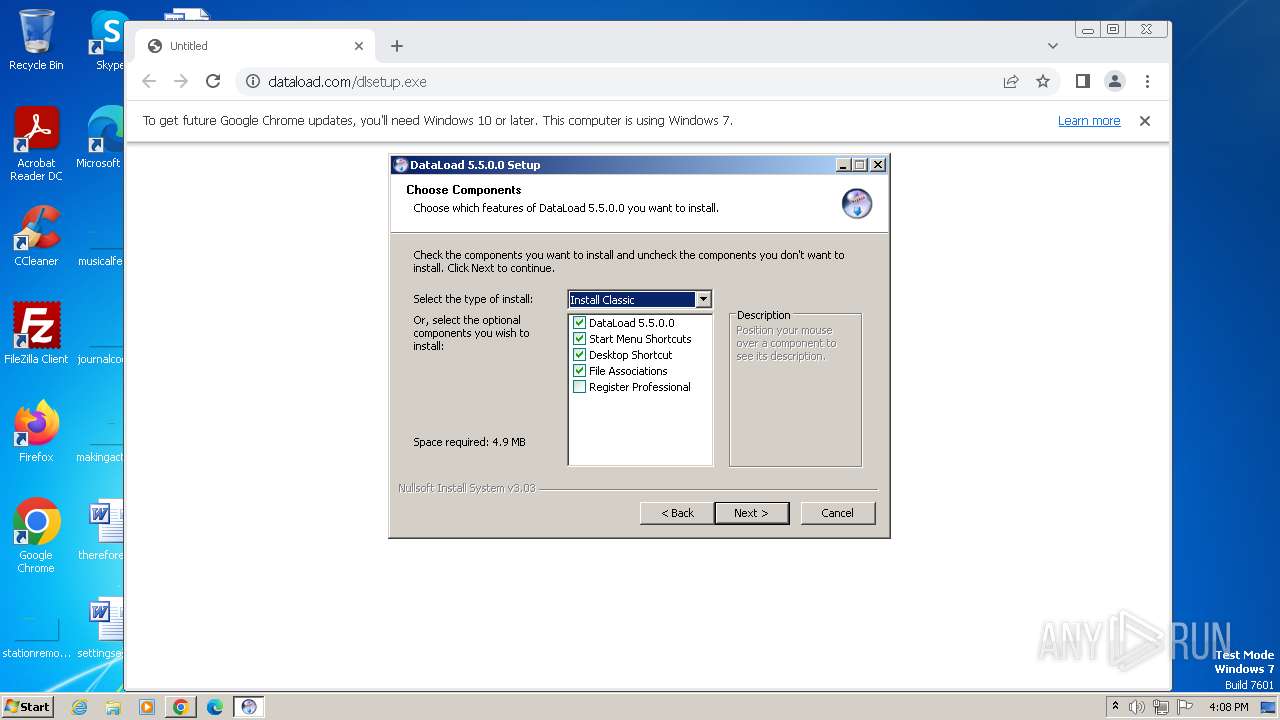This screenshot has height=720, width=1280.
Task: Click the Chrome back arrow
Action: click(149, 81)
